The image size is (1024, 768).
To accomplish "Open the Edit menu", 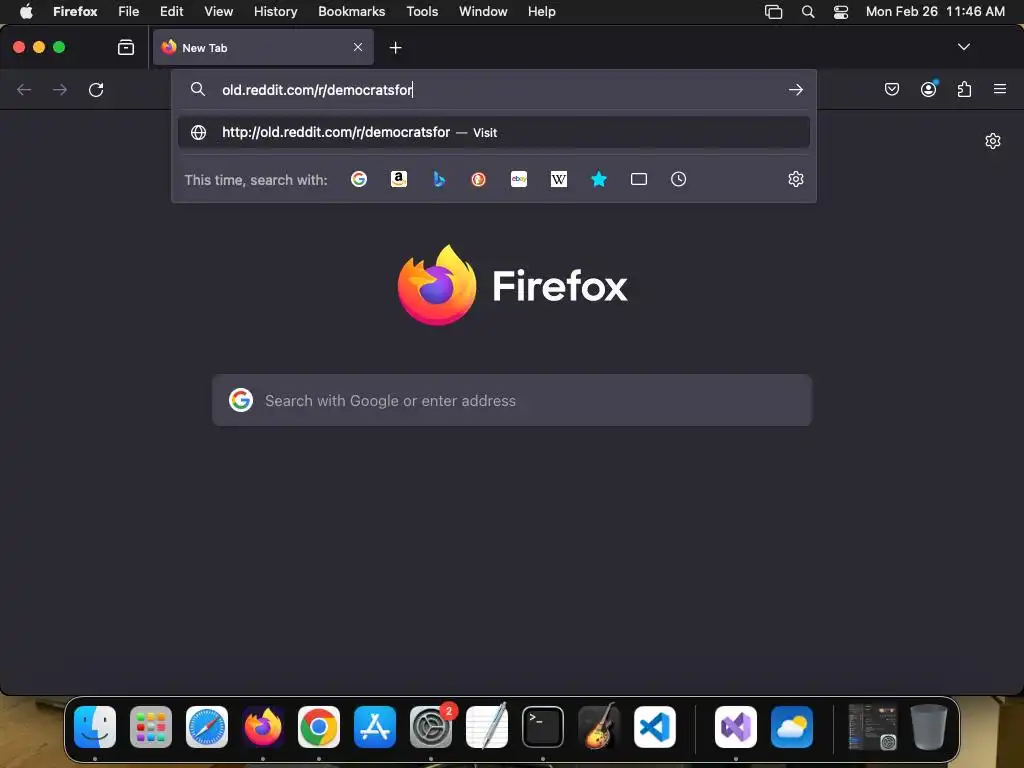I will click(171, 12).
